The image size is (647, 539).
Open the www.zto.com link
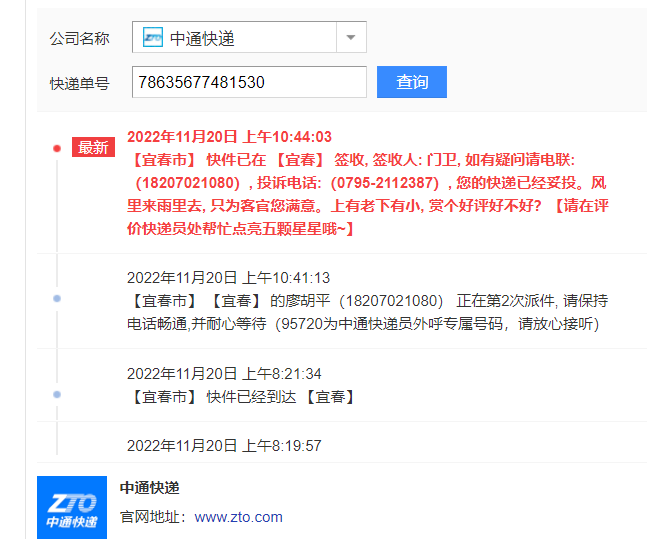pos(238,517)
